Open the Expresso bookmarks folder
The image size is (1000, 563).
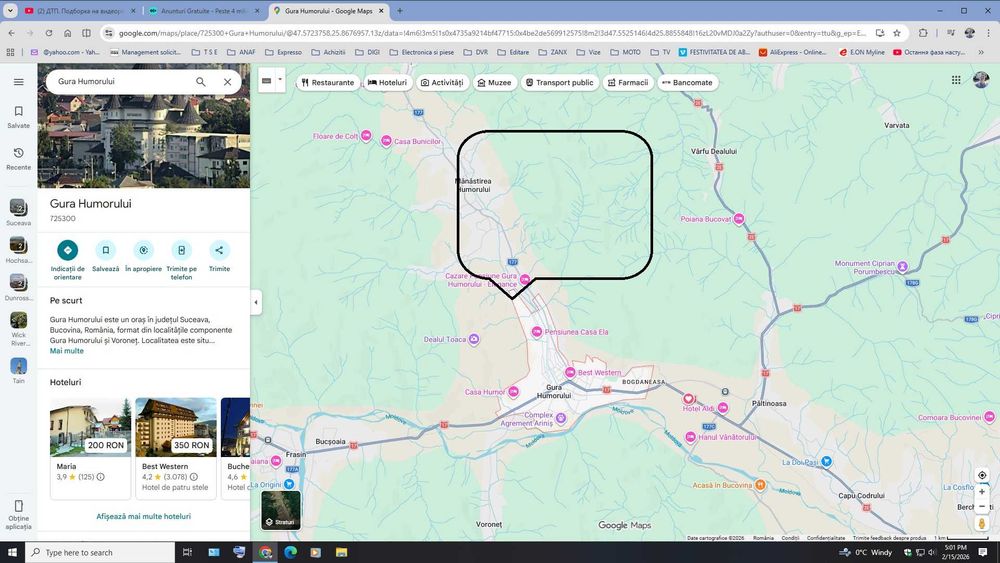click(283, 52)
